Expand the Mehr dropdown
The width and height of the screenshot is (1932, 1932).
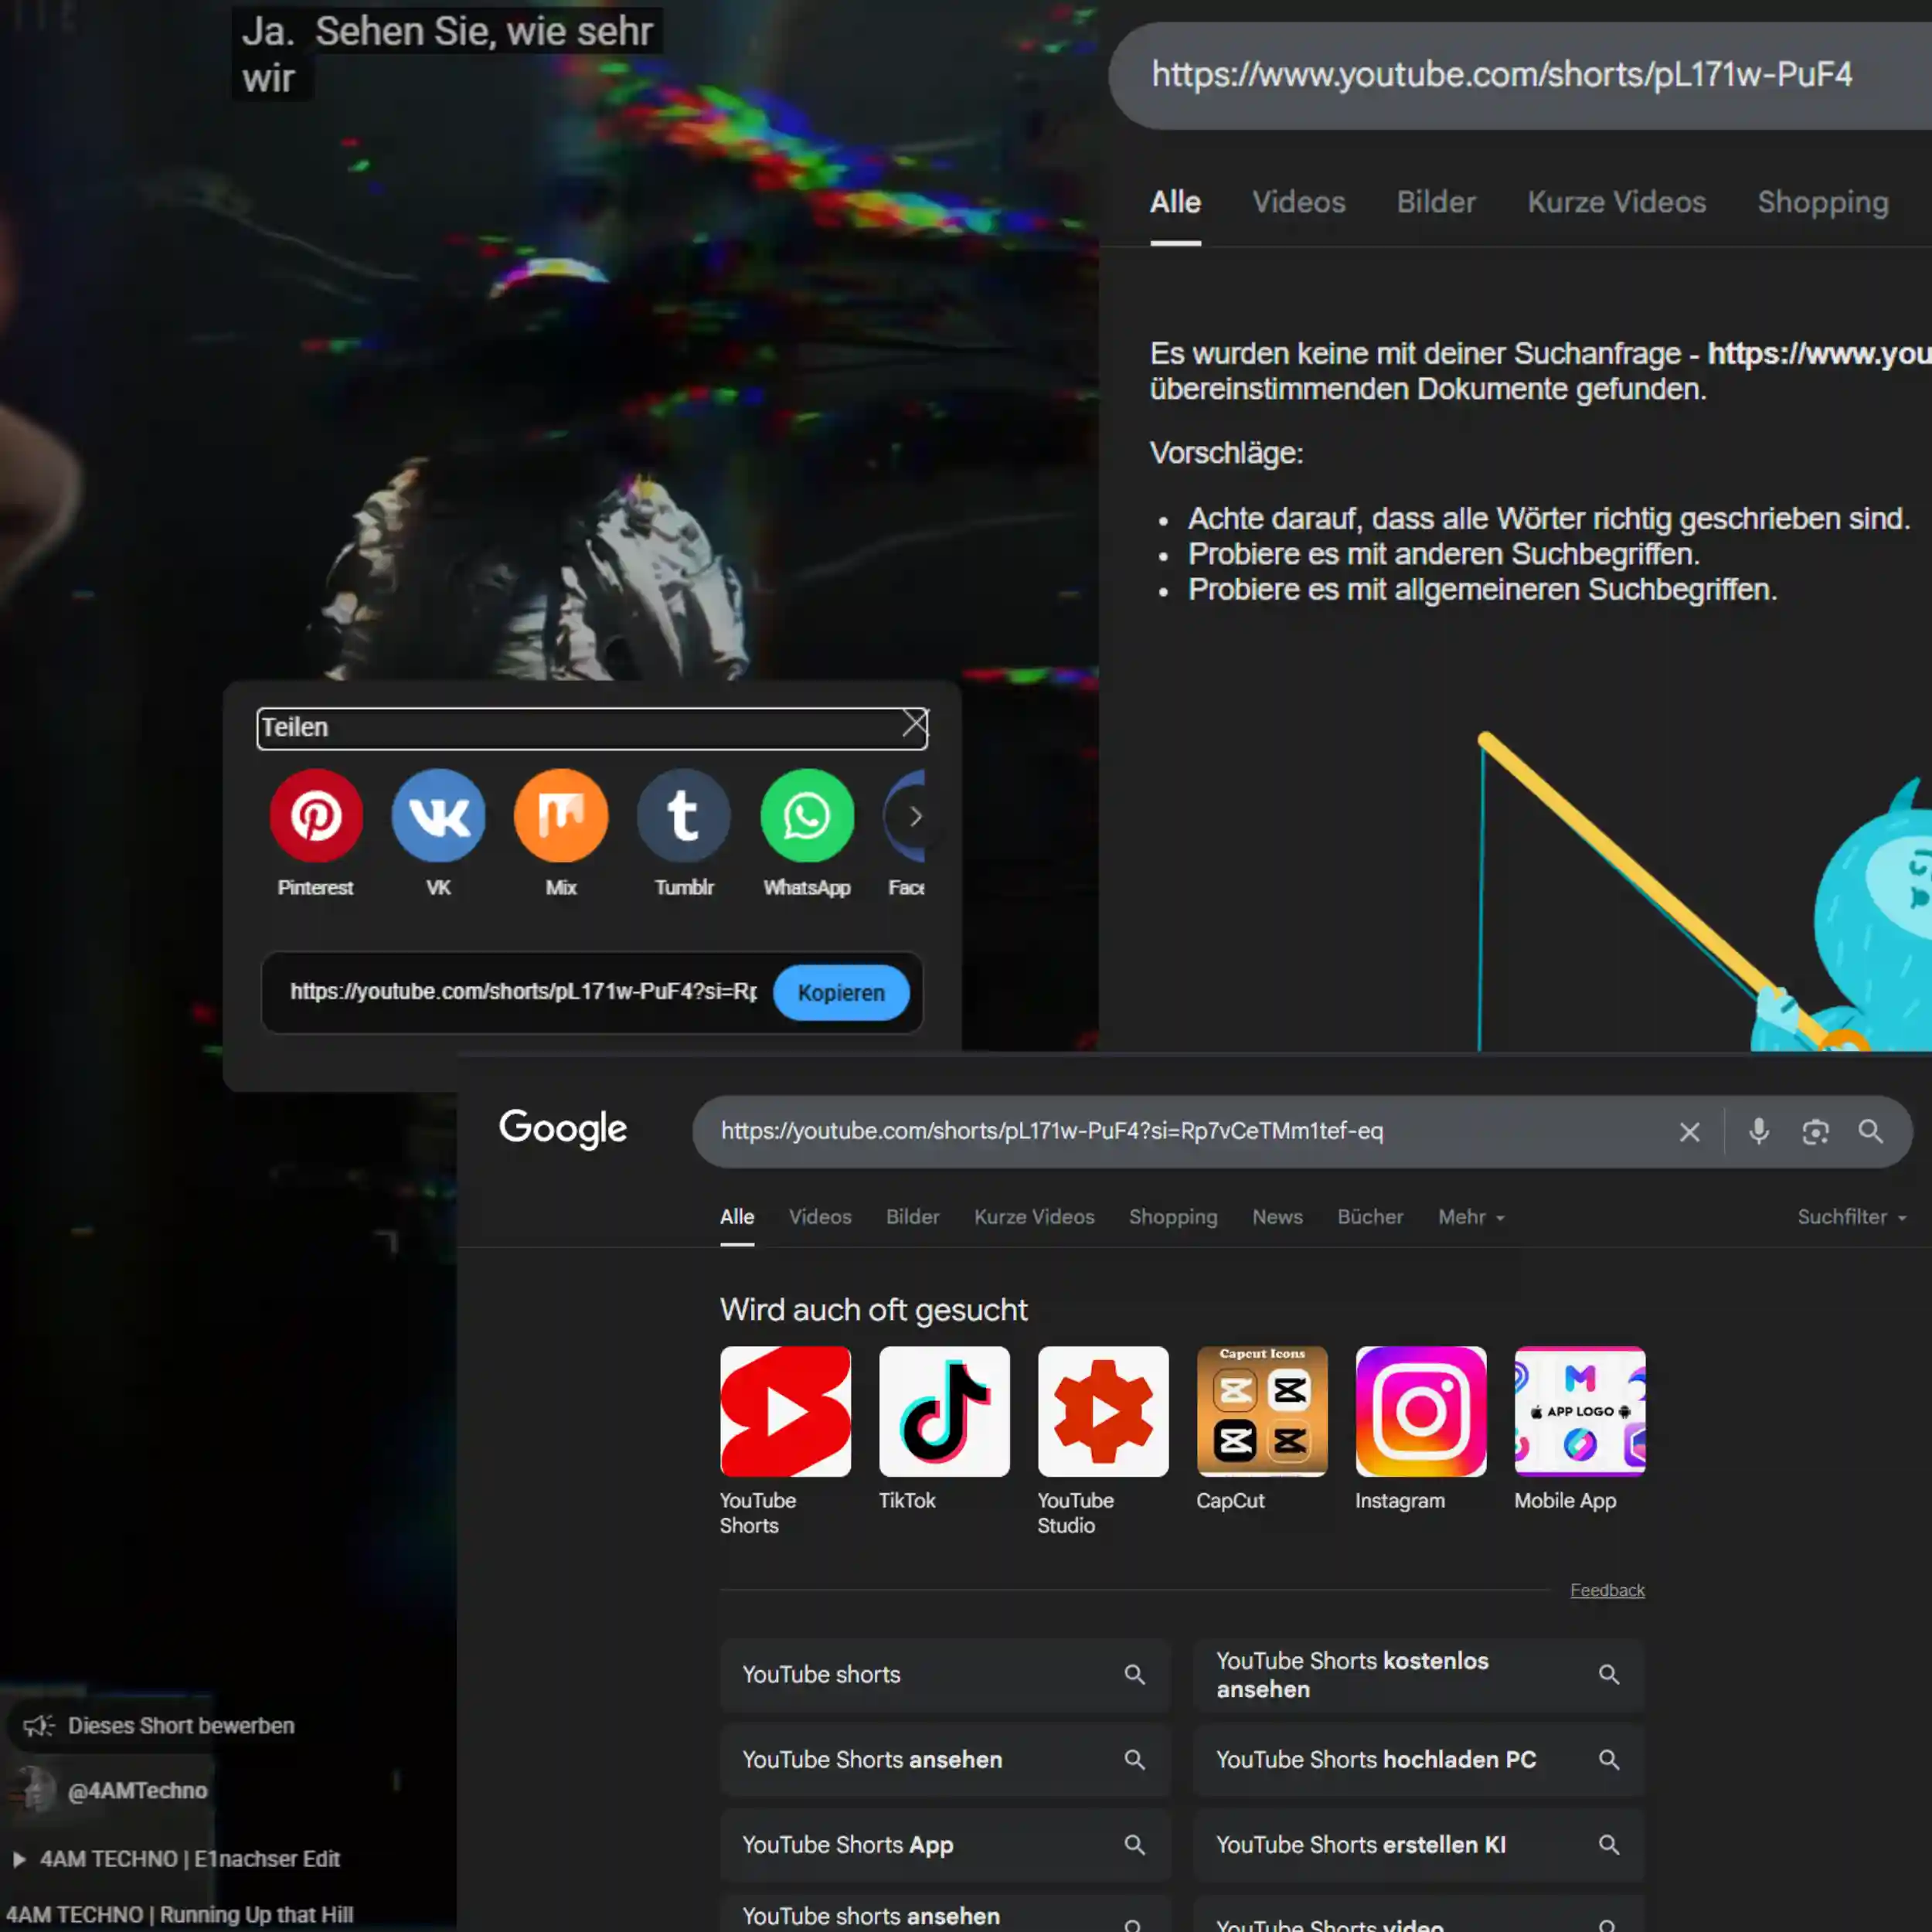tap(1470, 1217)
